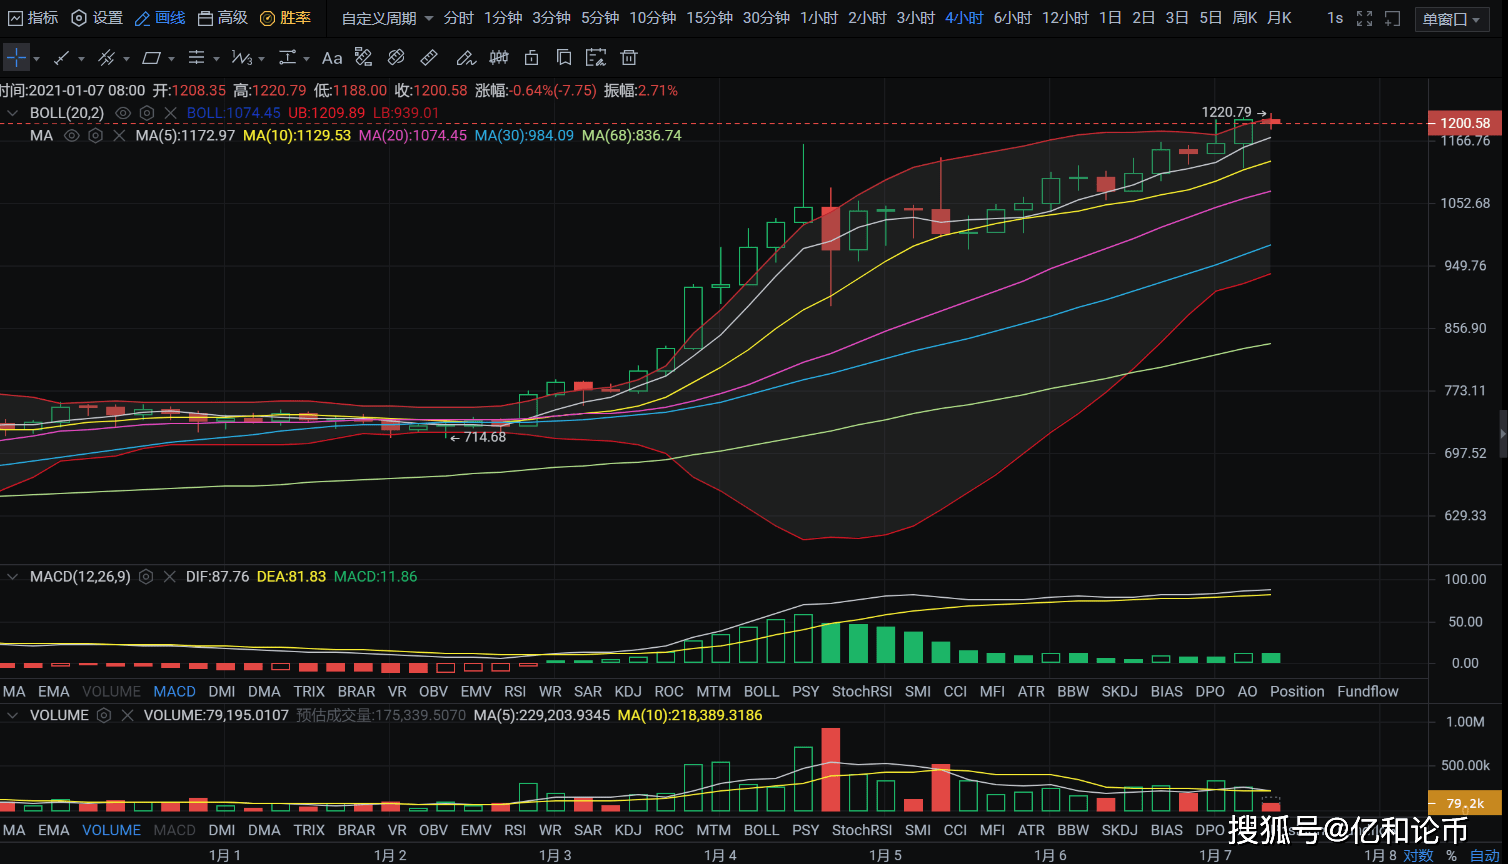Toggle percent (%) scale mode
The width and height of the screenshot is (1508, 864).
(x=1451, y=856)
